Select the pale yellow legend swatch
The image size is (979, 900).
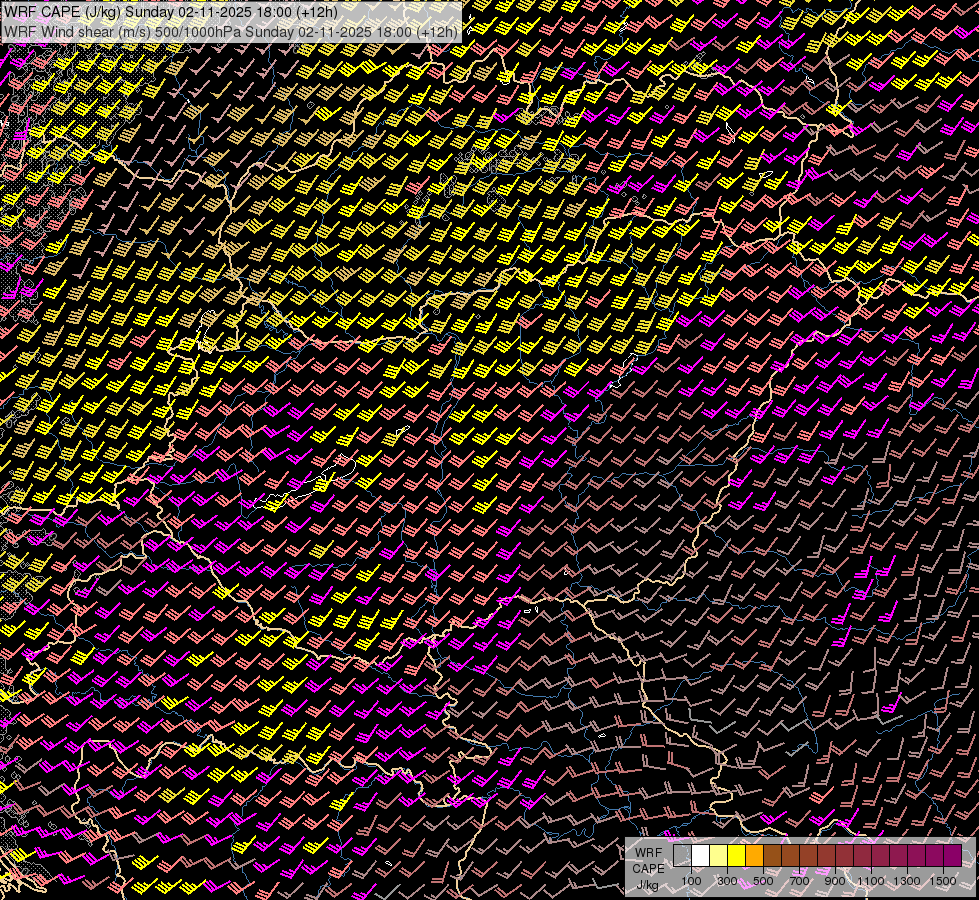point(719,856)
